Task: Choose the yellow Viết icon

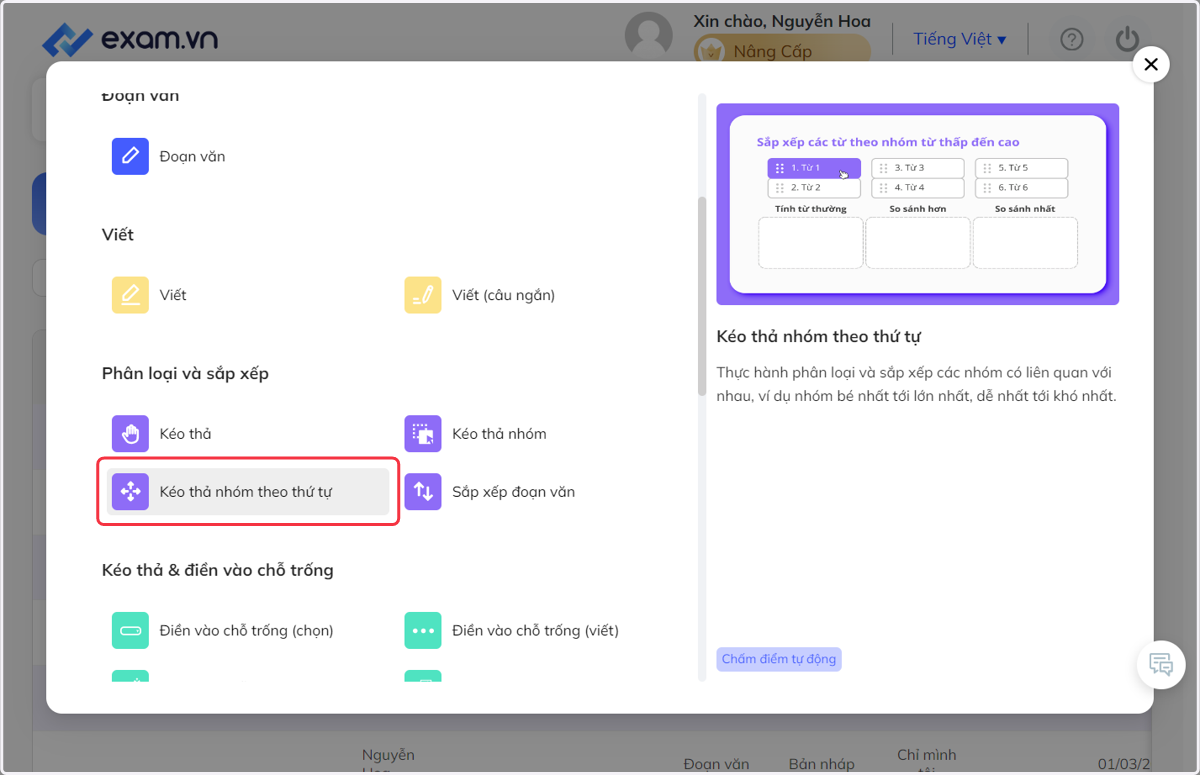Action: tap(130, 295)
